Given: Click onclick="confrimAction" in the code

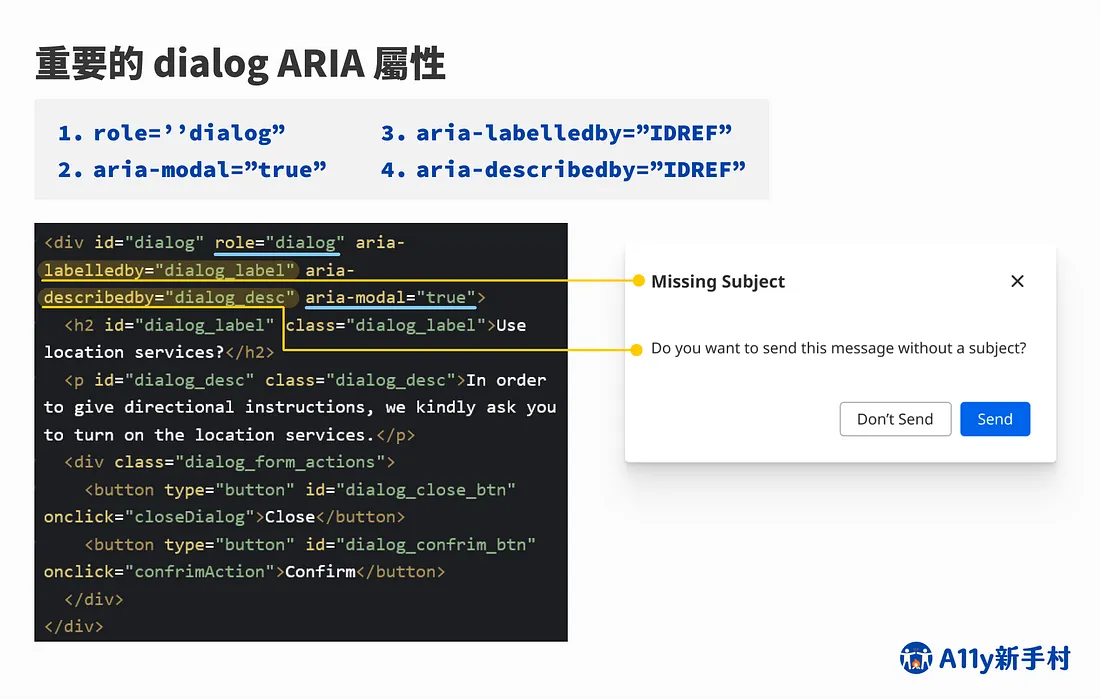Looking at the screenshot, I should pyautogui.click(x=159, y=571).
